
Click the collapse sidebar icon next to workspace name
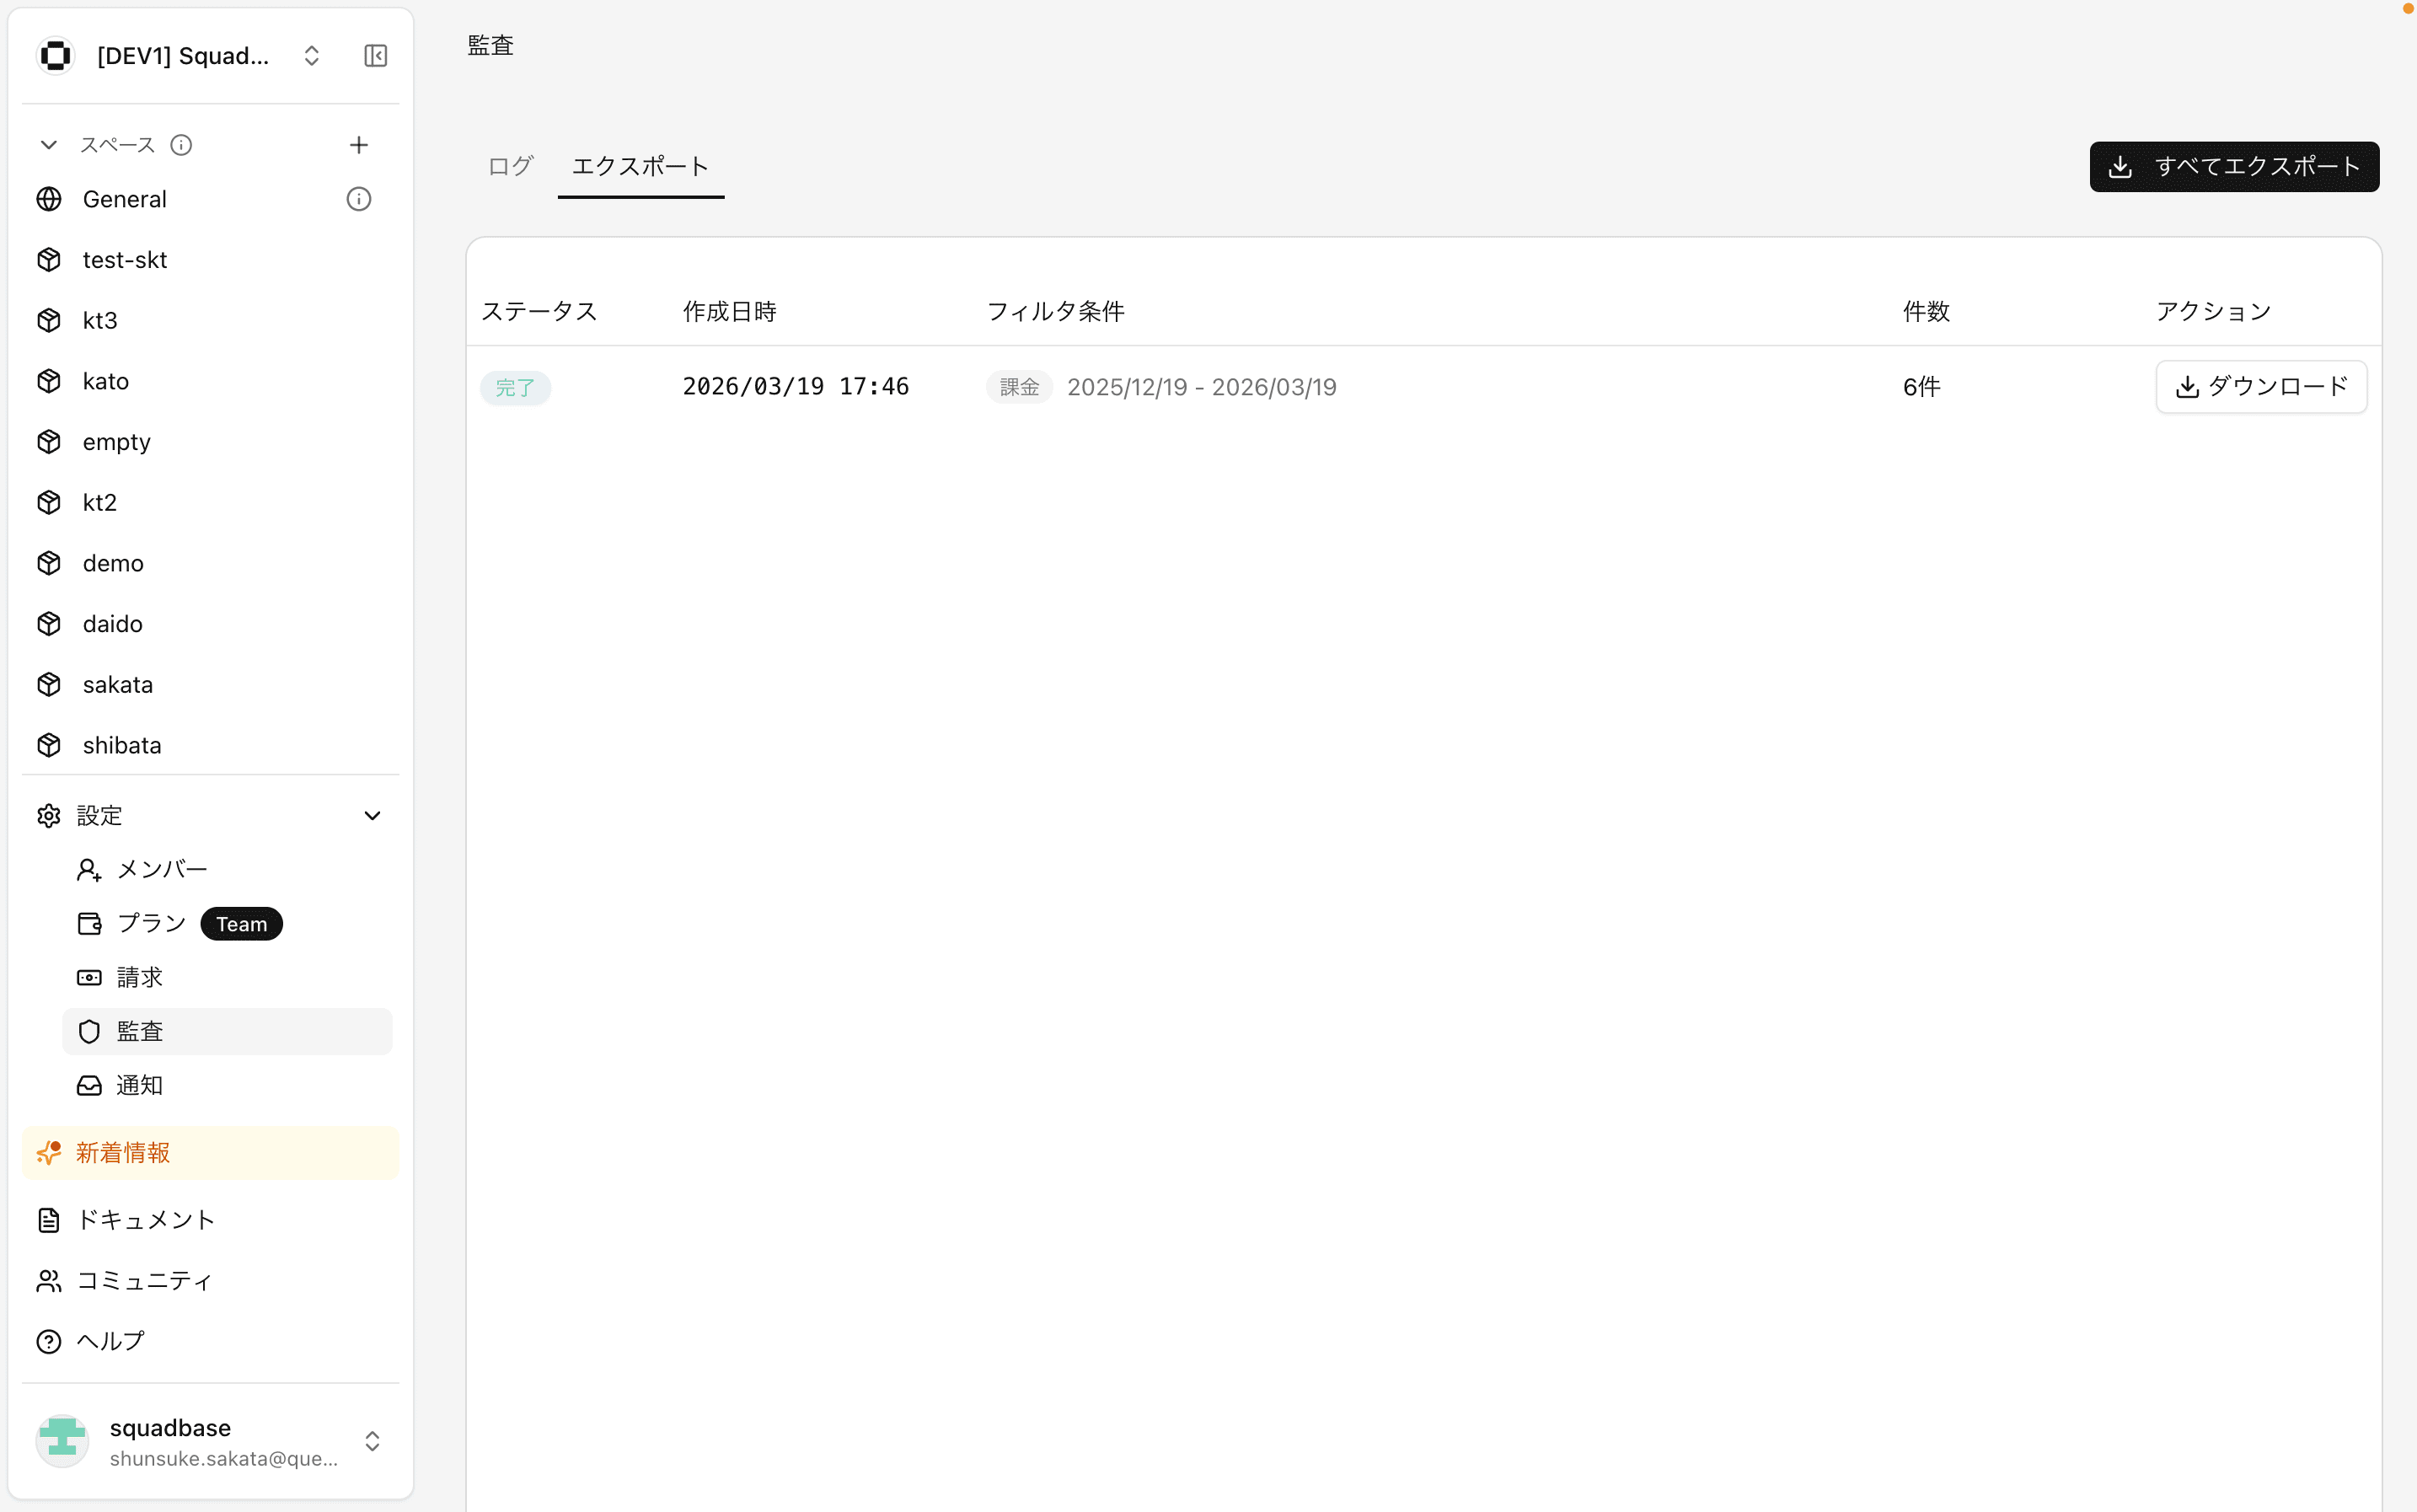(x=375, y=55)
